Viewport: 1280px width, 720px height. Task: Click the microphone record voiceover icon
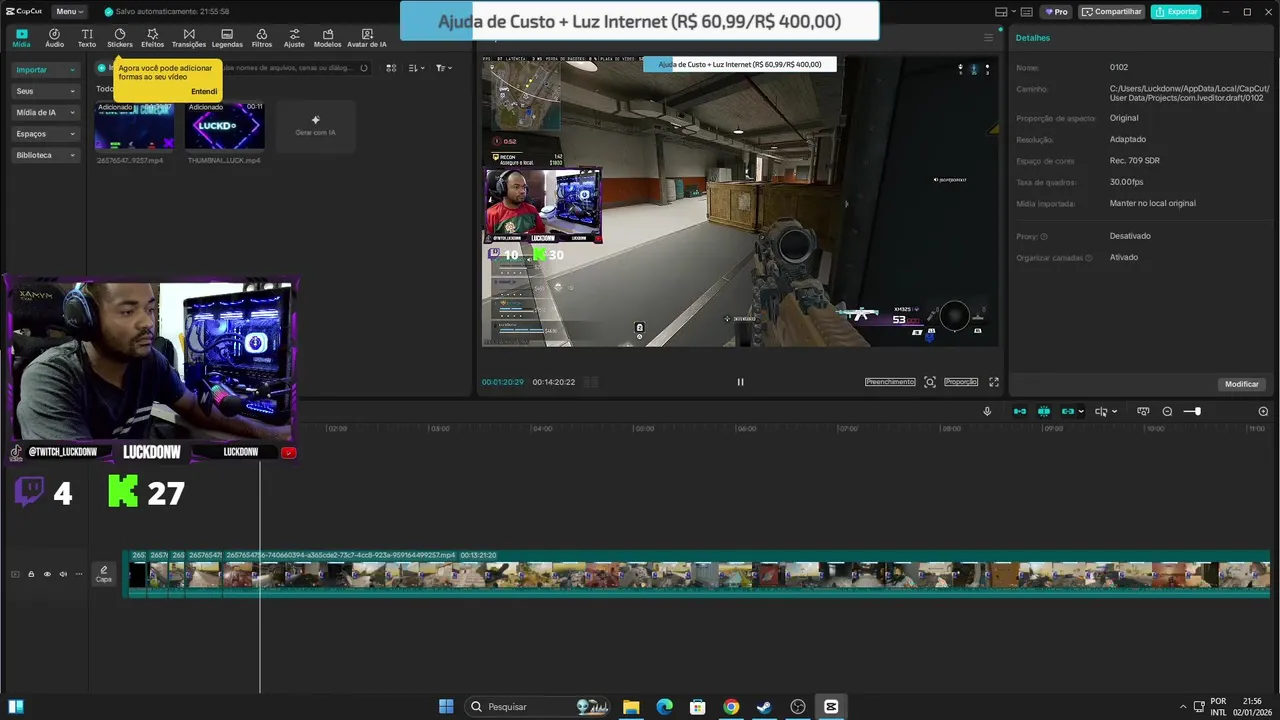click(987, 411)
